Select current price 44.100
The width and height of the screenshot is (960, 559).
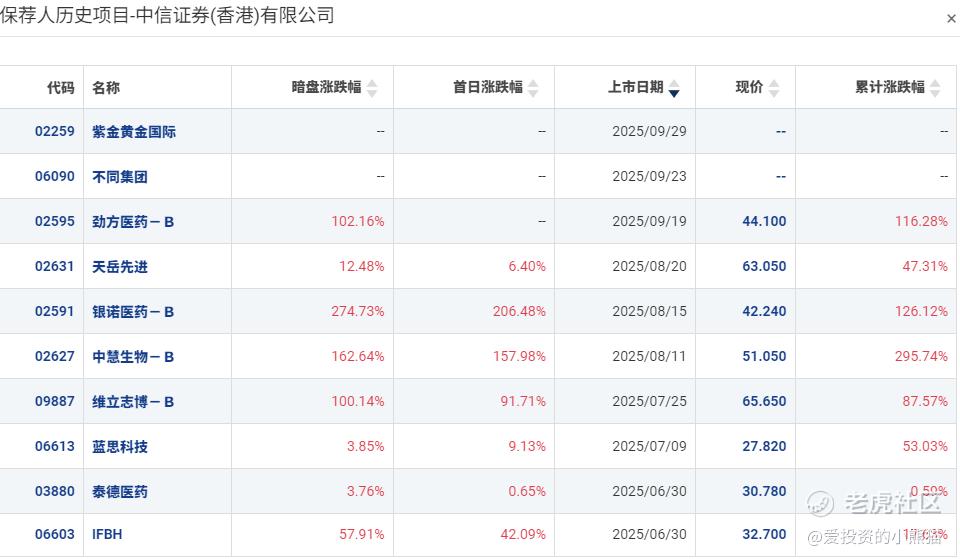tap(764, 221)
